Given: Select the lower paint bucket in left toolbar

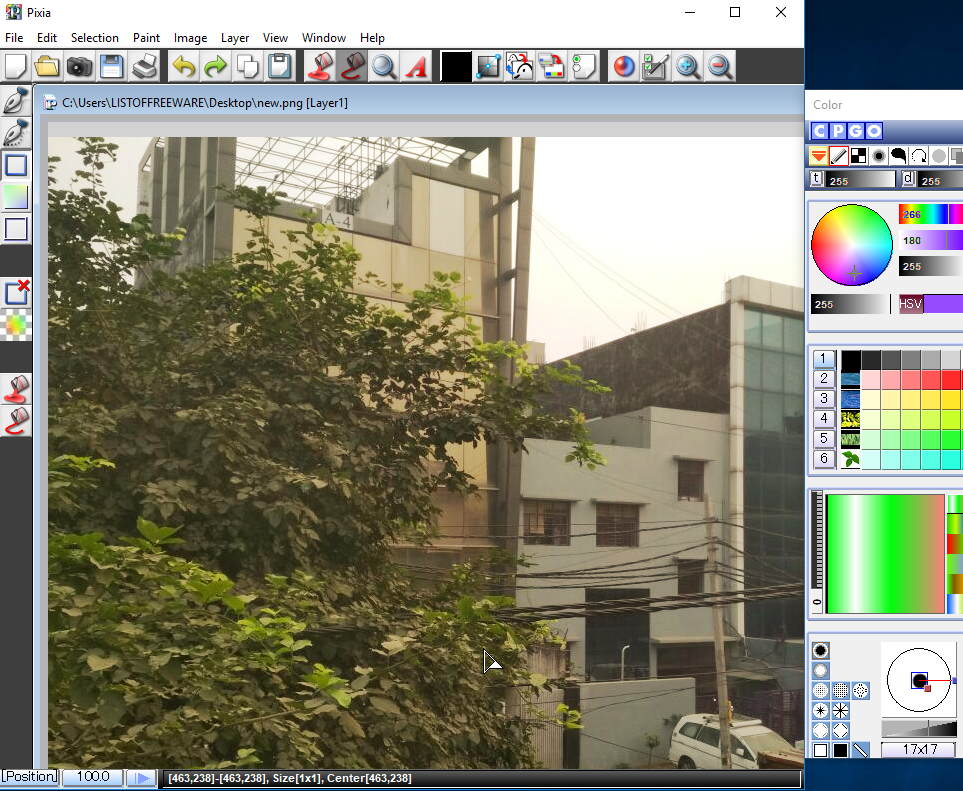Looking at the screenshot, I should pyautogui.click(x=16, y=421).
